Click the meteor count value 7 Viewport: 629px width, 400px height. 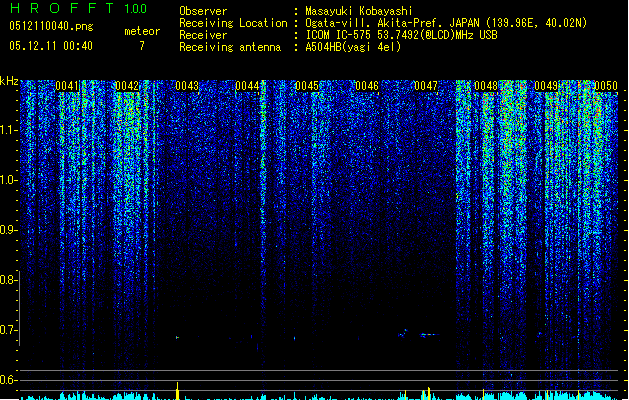[142, 46]
